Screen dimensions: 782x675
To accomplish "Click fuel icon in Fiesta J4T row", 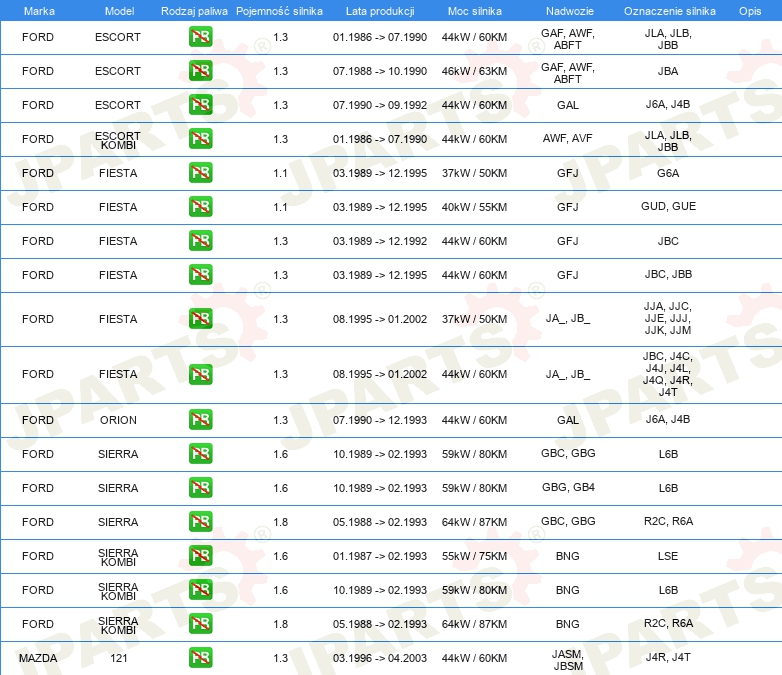I will click(200, 374).
